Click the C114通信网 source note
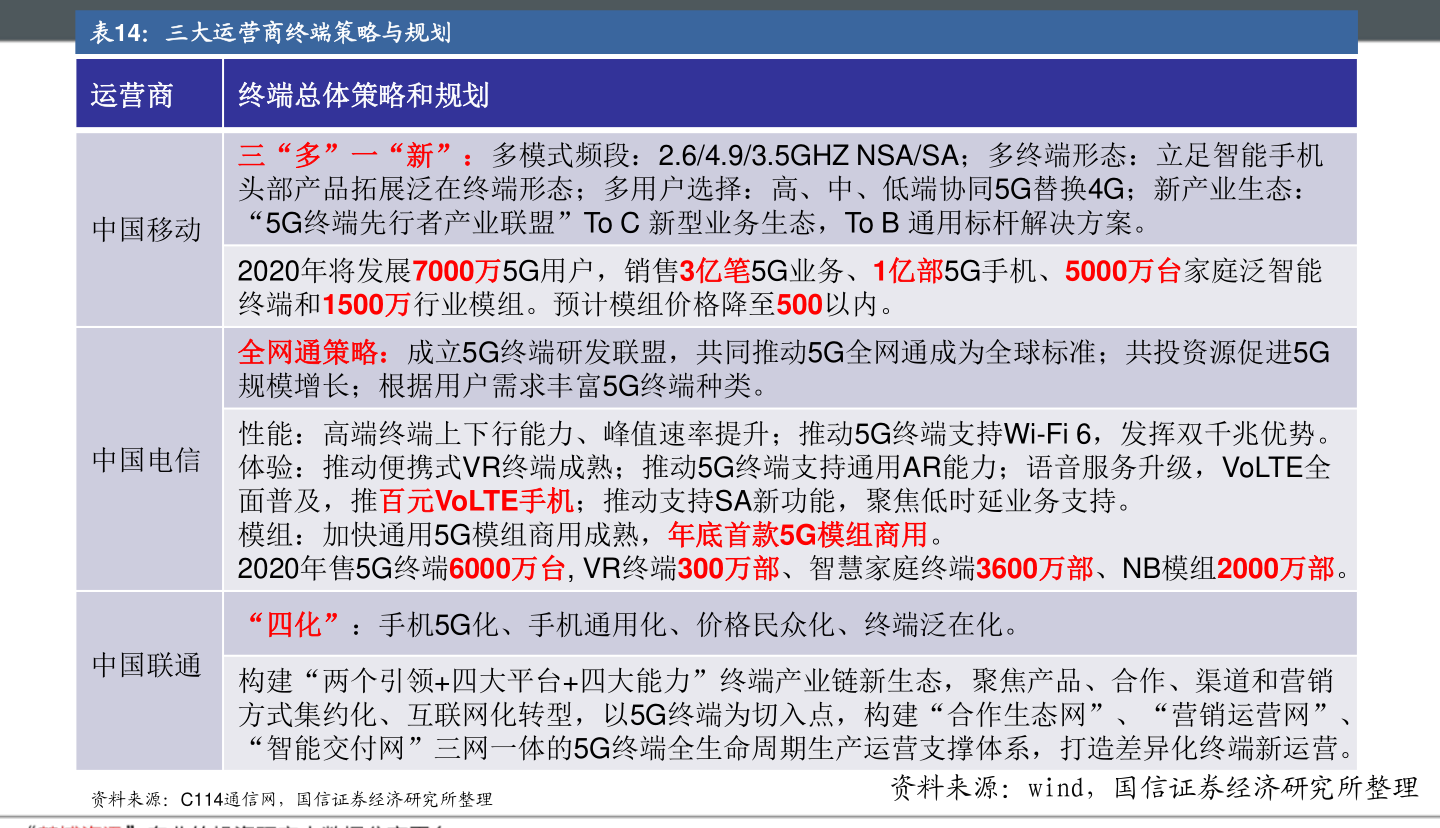 pos(292,799)
